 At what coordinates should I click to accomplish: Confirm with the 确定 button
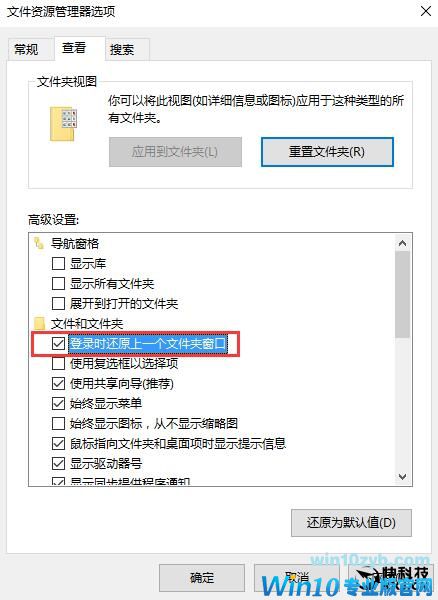(x=202, y=577)
